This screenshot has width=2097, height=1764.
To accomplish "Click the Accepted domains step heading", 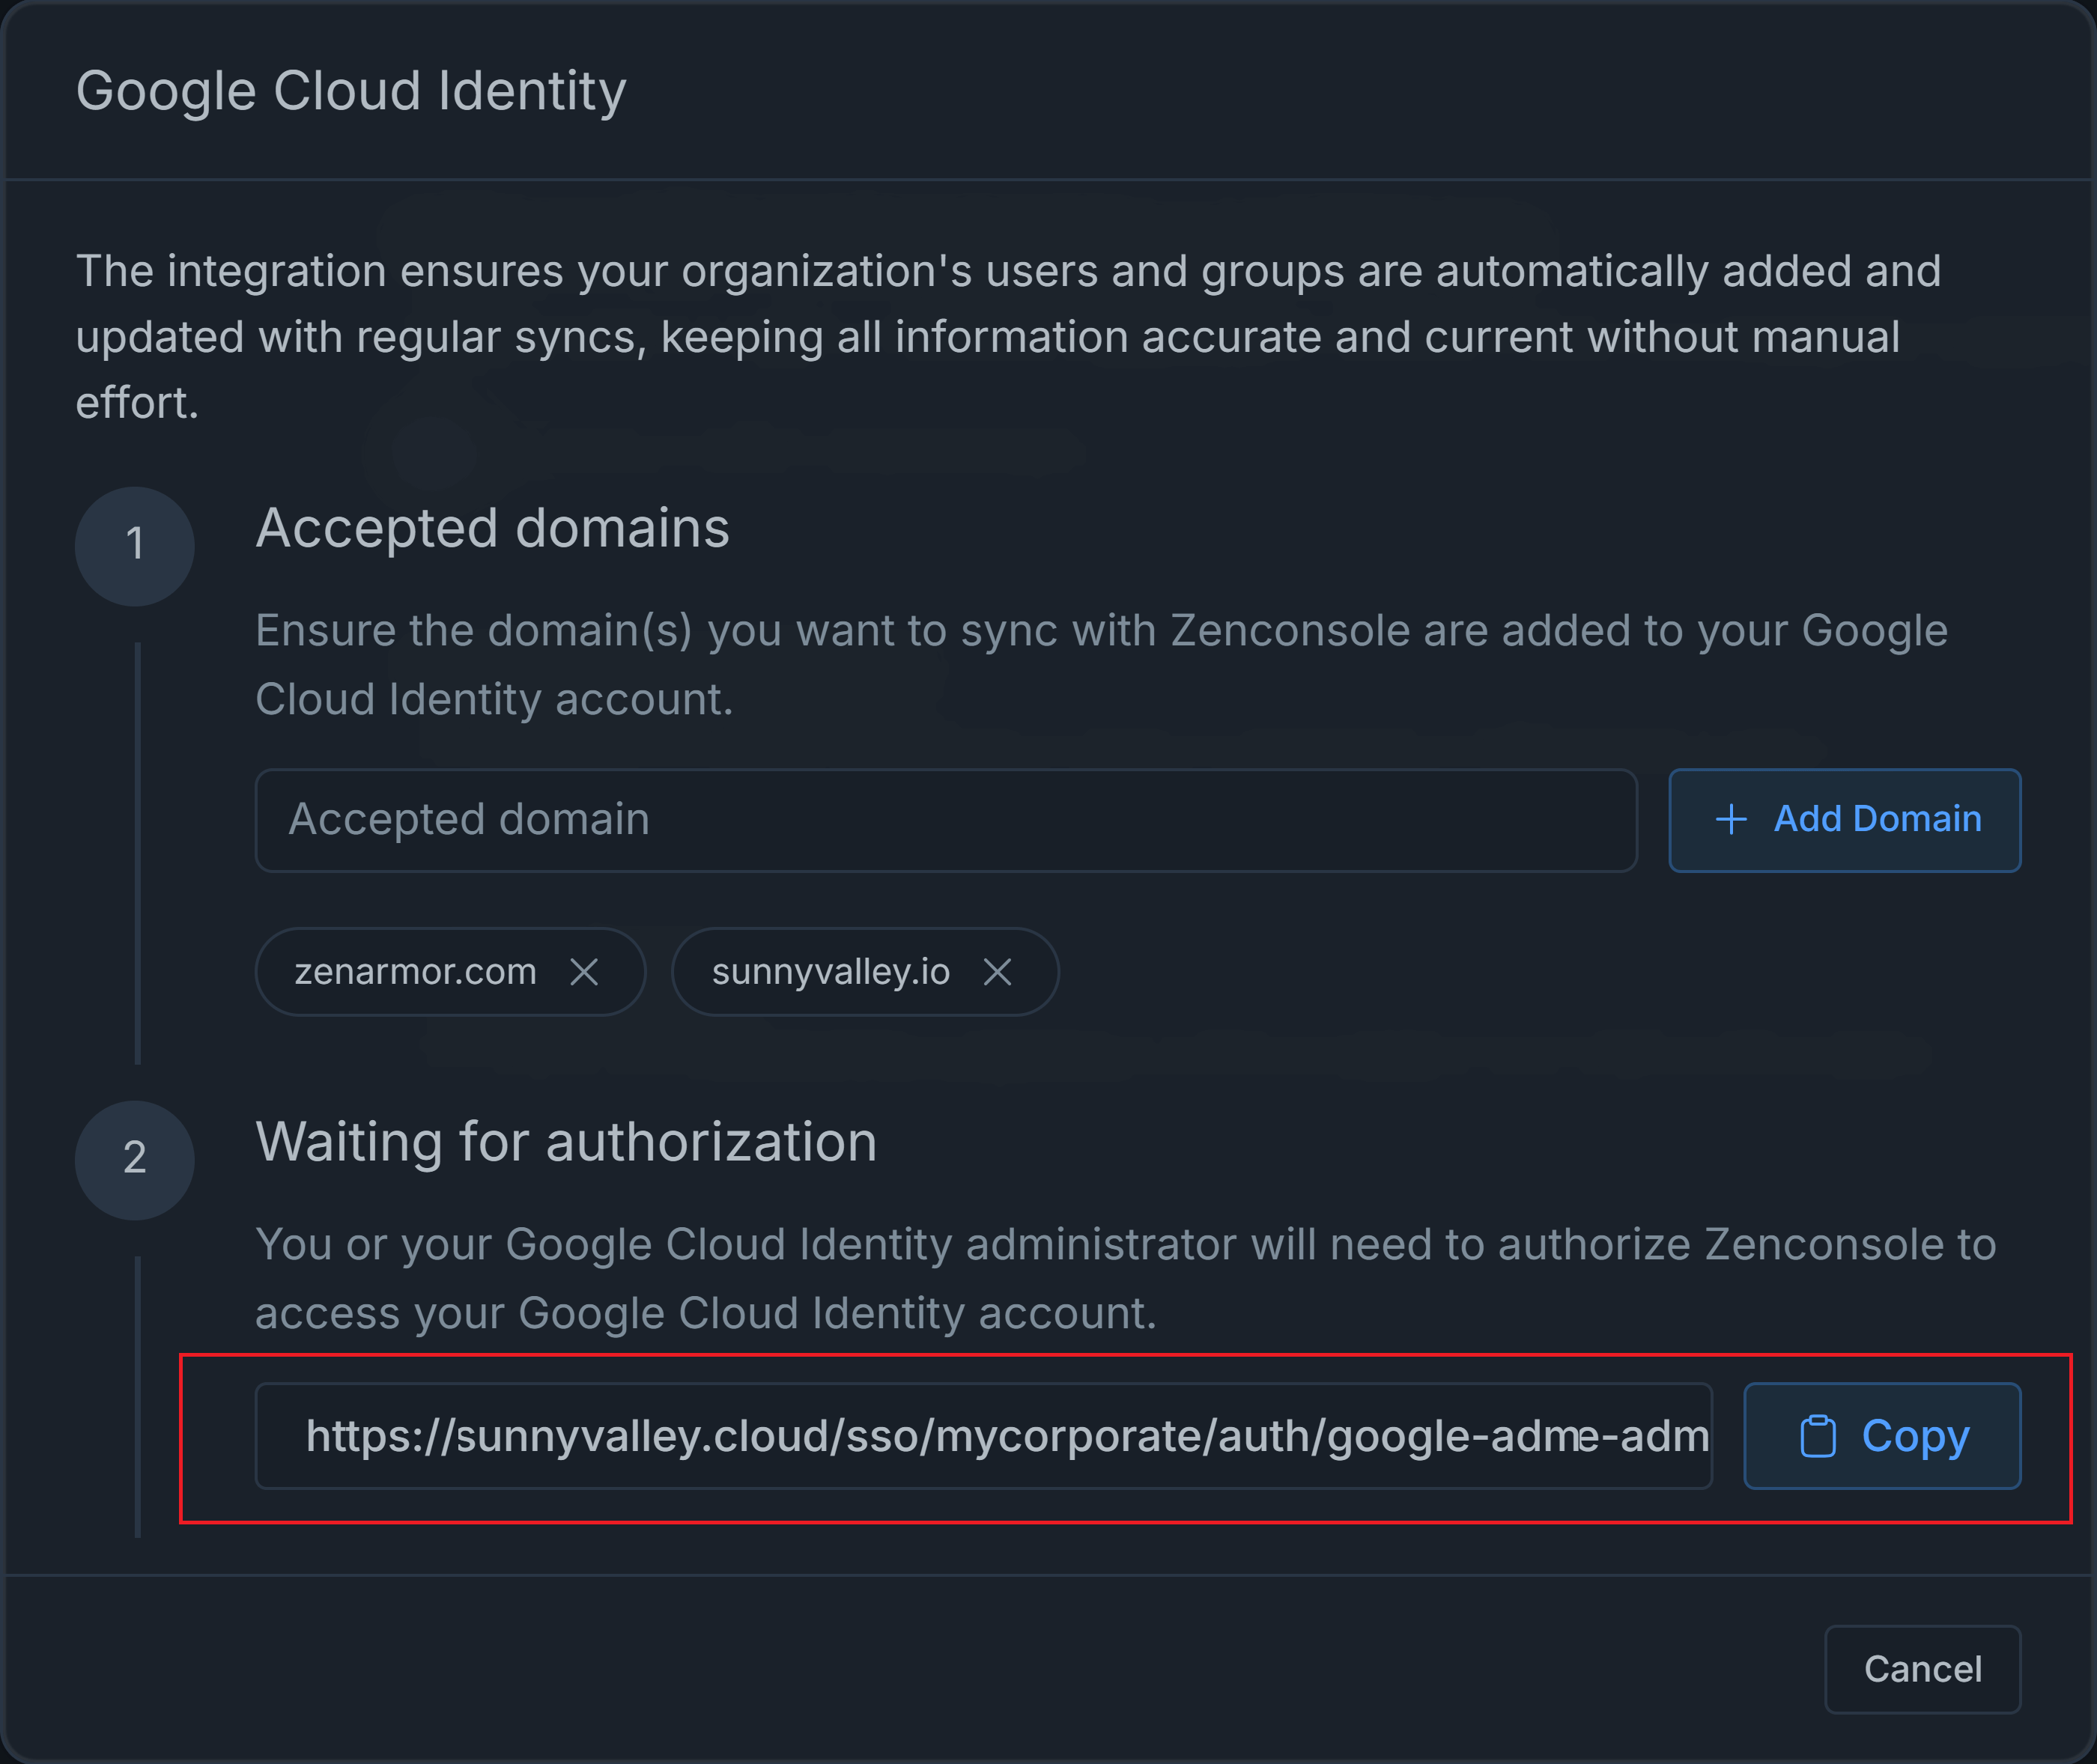I will [492, 528].
